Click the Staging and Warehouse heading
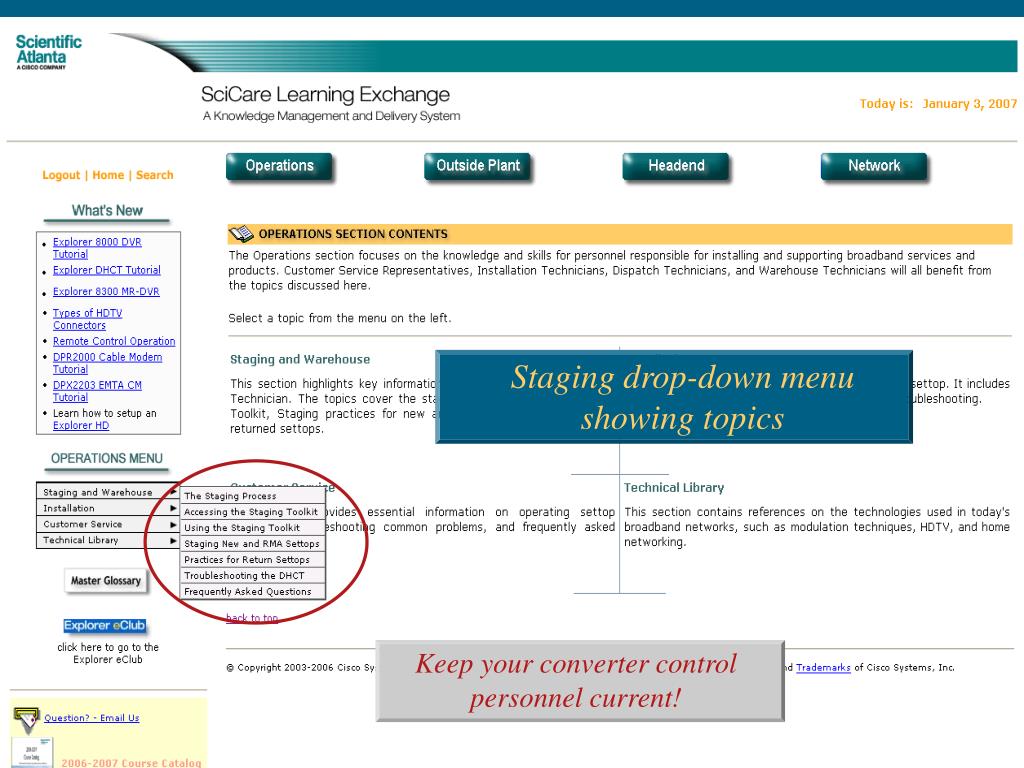The height and width of the screenshot is (768, 1024). (x=300, y=359)
